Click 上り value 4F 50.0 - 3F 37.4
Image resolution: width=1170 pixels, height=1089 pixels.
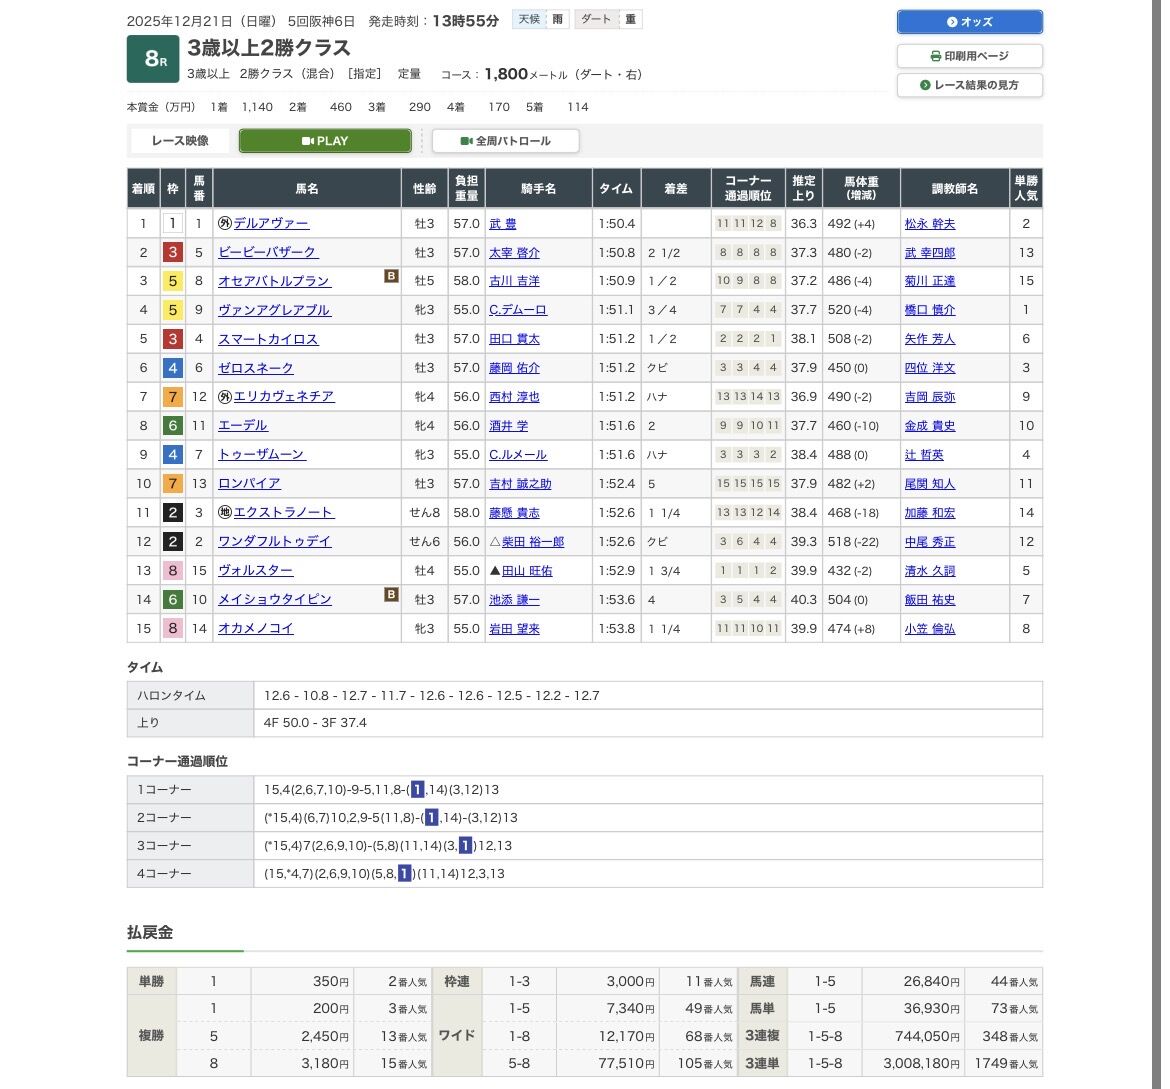315,723
